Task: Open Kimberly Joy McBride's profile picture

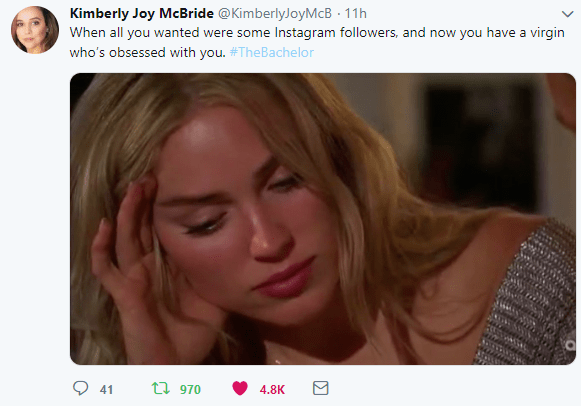Action: click(x=35, y=30)
